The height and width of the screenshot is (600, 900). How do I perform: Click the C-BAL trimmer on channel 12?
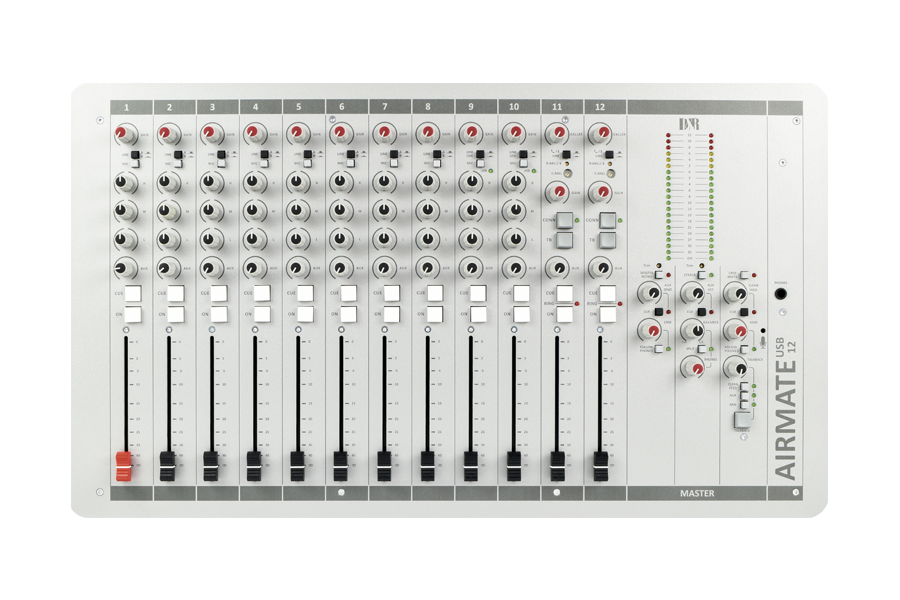[611, 173]
